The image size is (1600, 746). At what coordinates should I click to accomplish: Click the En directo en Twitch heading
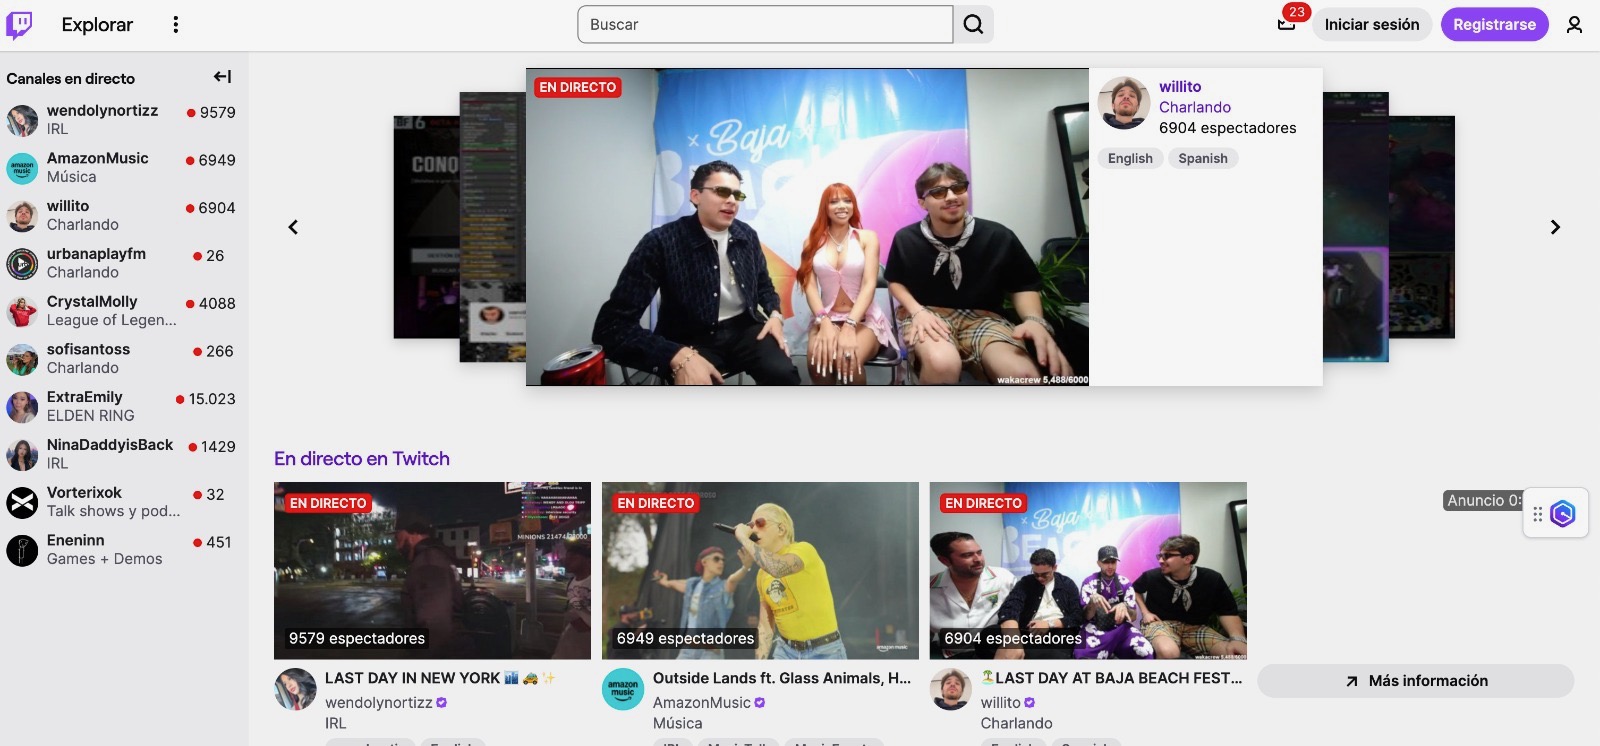[x=362, y=459]
